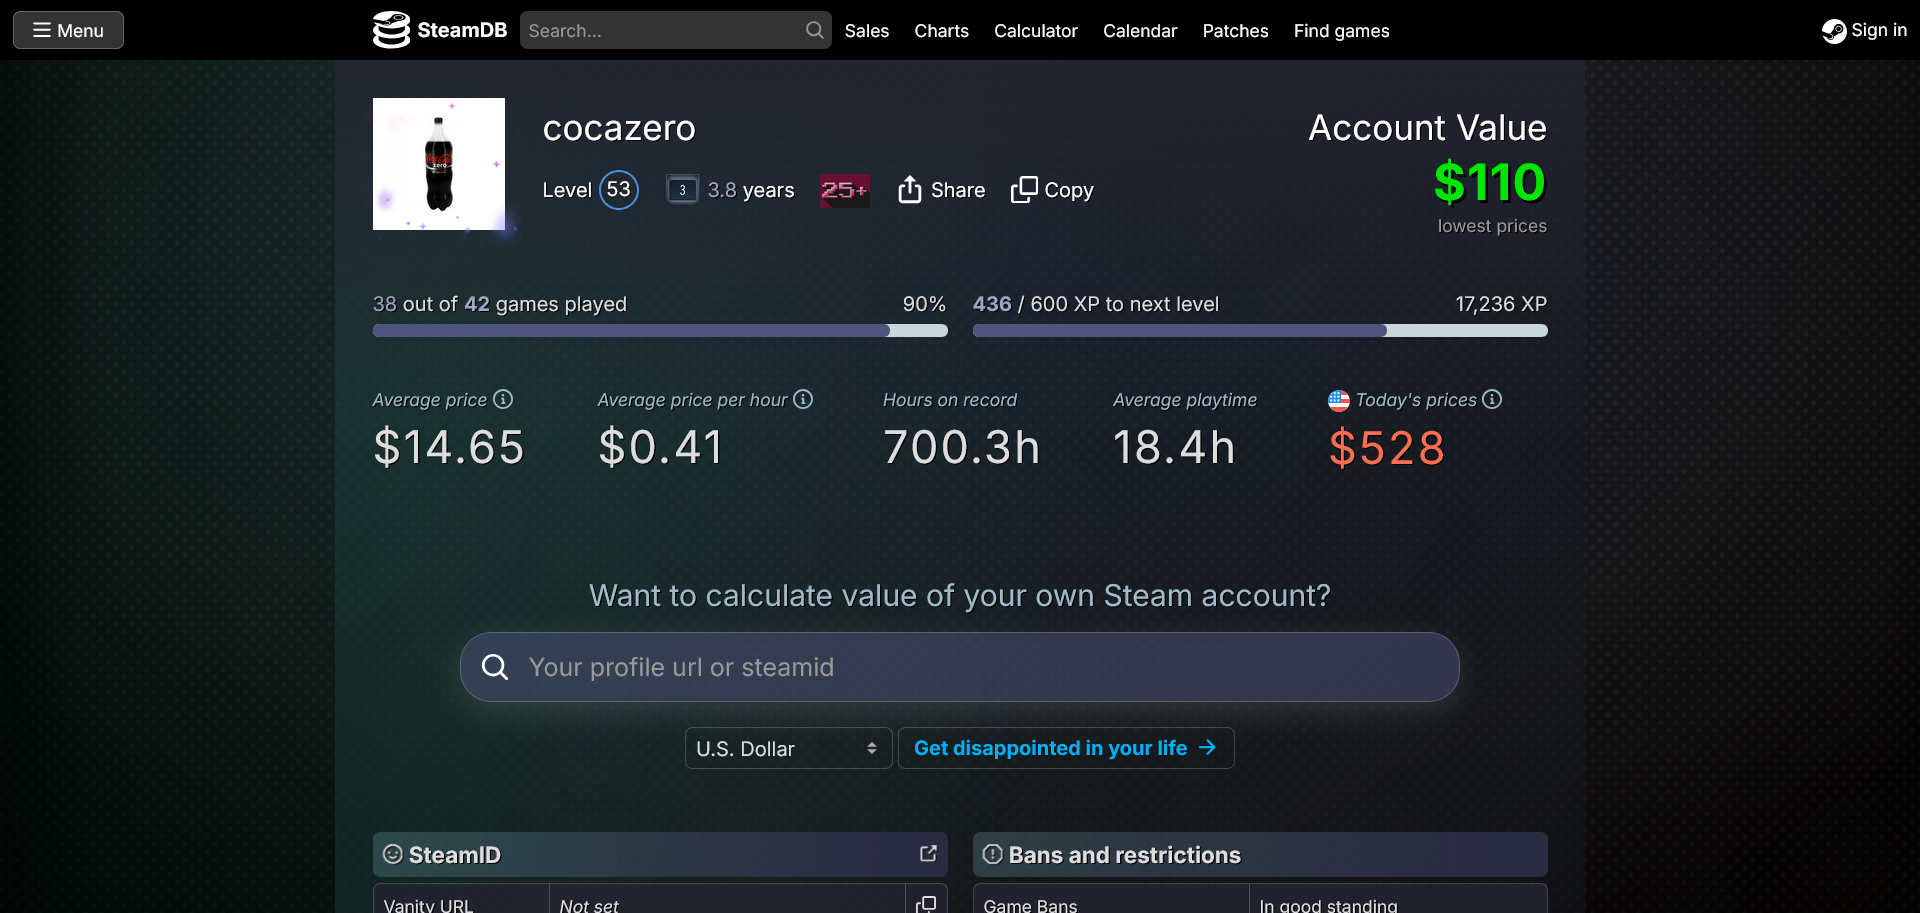The width and height of the screenshot is (1920, 913).
Task: Click the Average price info icon
Action: click(x=503, y=399)
